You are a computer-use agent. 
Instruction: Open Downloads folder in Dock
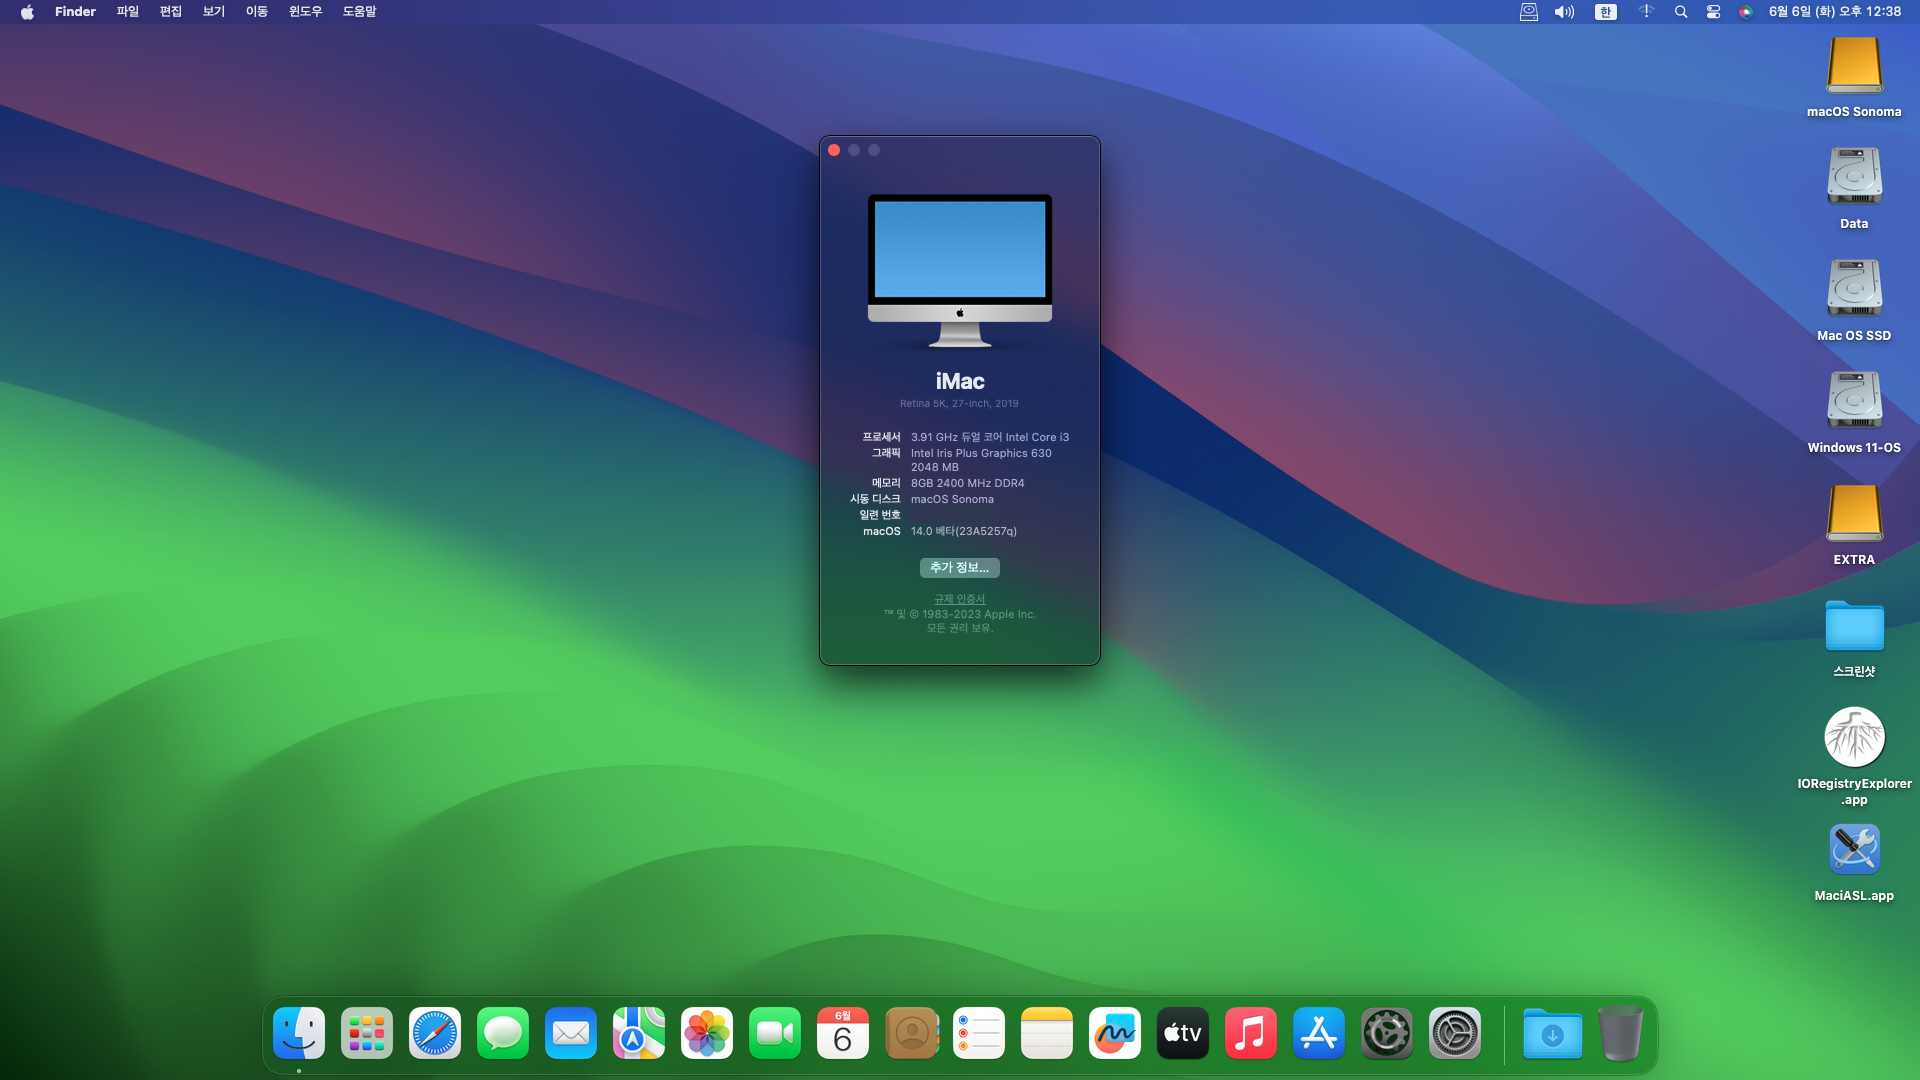tap(1553, 1033)
